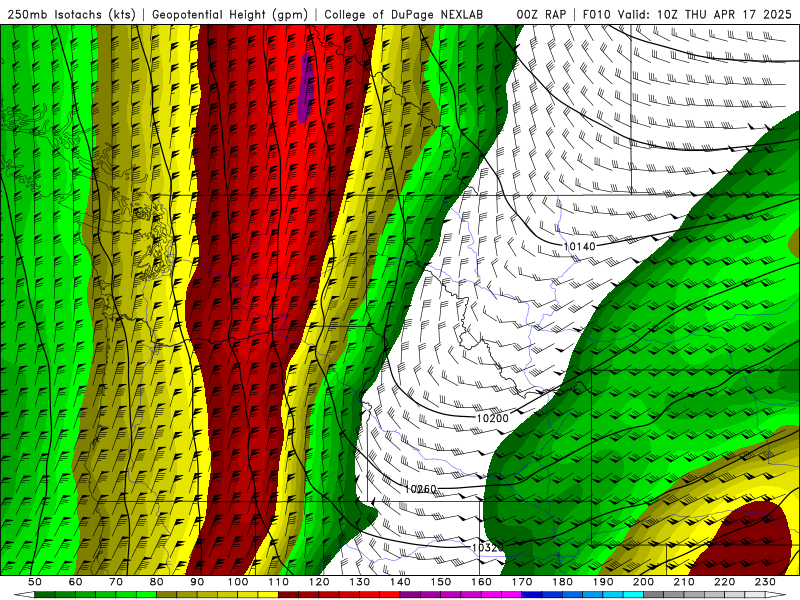Click the 'Geopotential Height (gpm)' title text

pyautogui.click(x=230, y=15)
